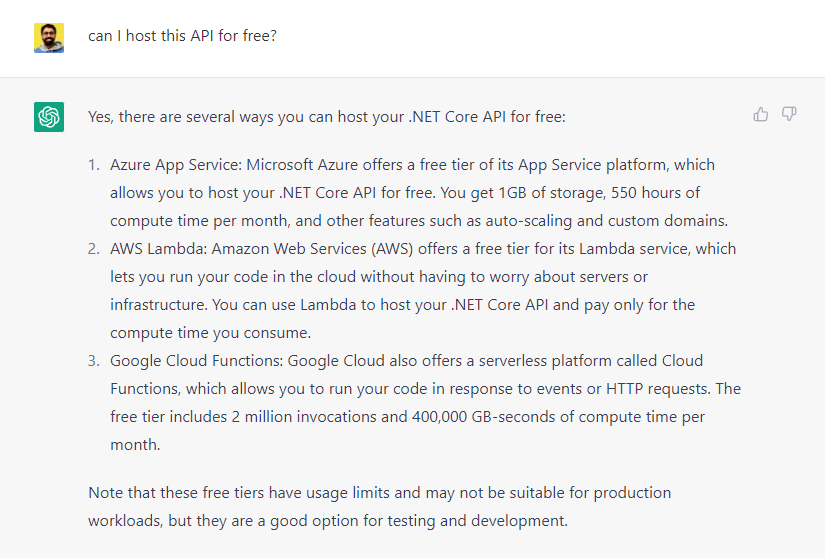Image resolution: width=825 pixels, height=558 pixels.
Task: Click the 'Yes, there are several ways' sentence
Action: [x=327, y=117]
